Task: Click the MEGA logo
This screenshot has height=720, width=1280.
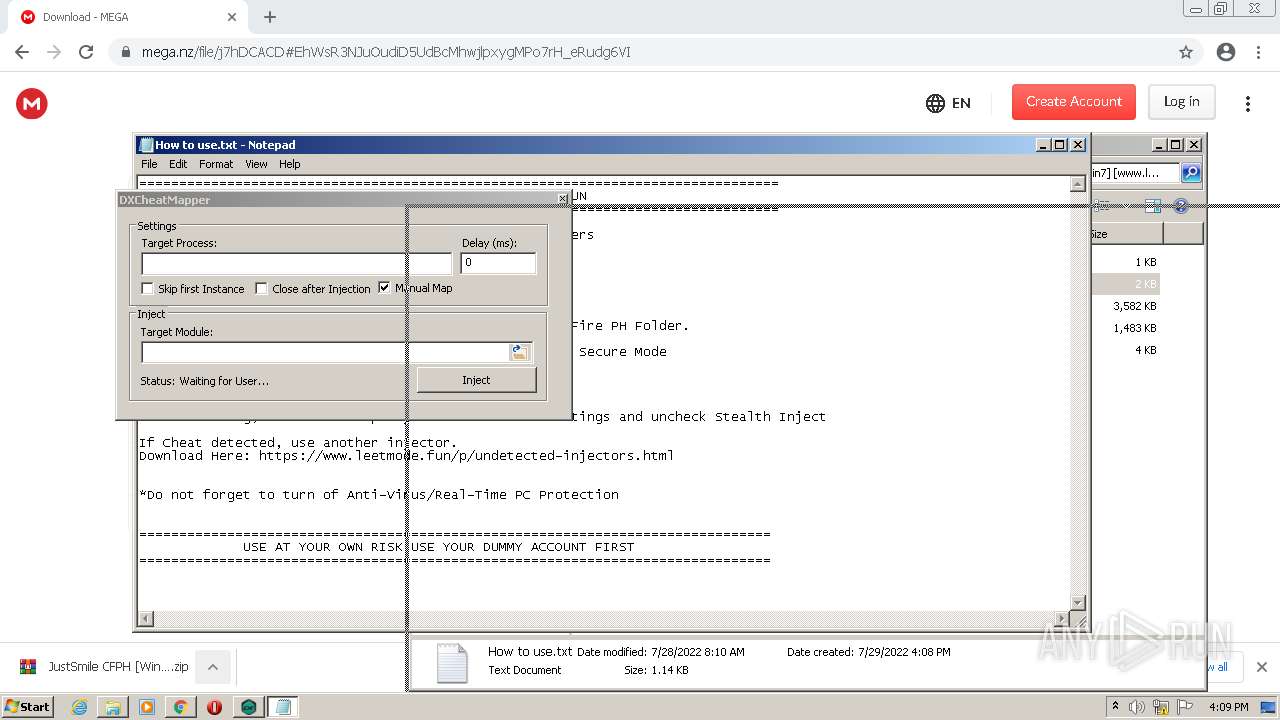Action: point(32,103)
